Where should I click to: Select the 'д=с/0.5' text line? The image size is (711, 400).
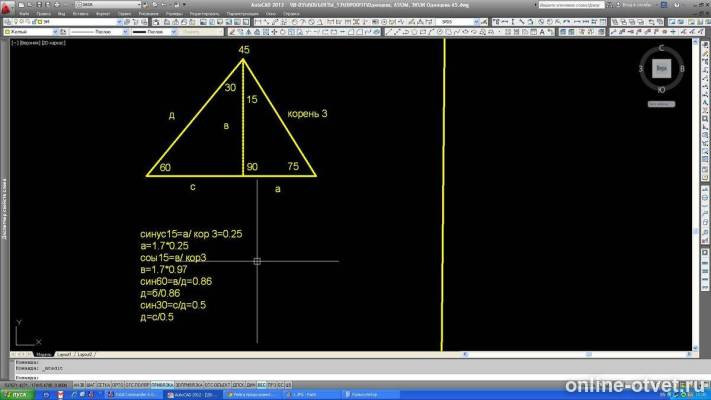tap(157, 317)
